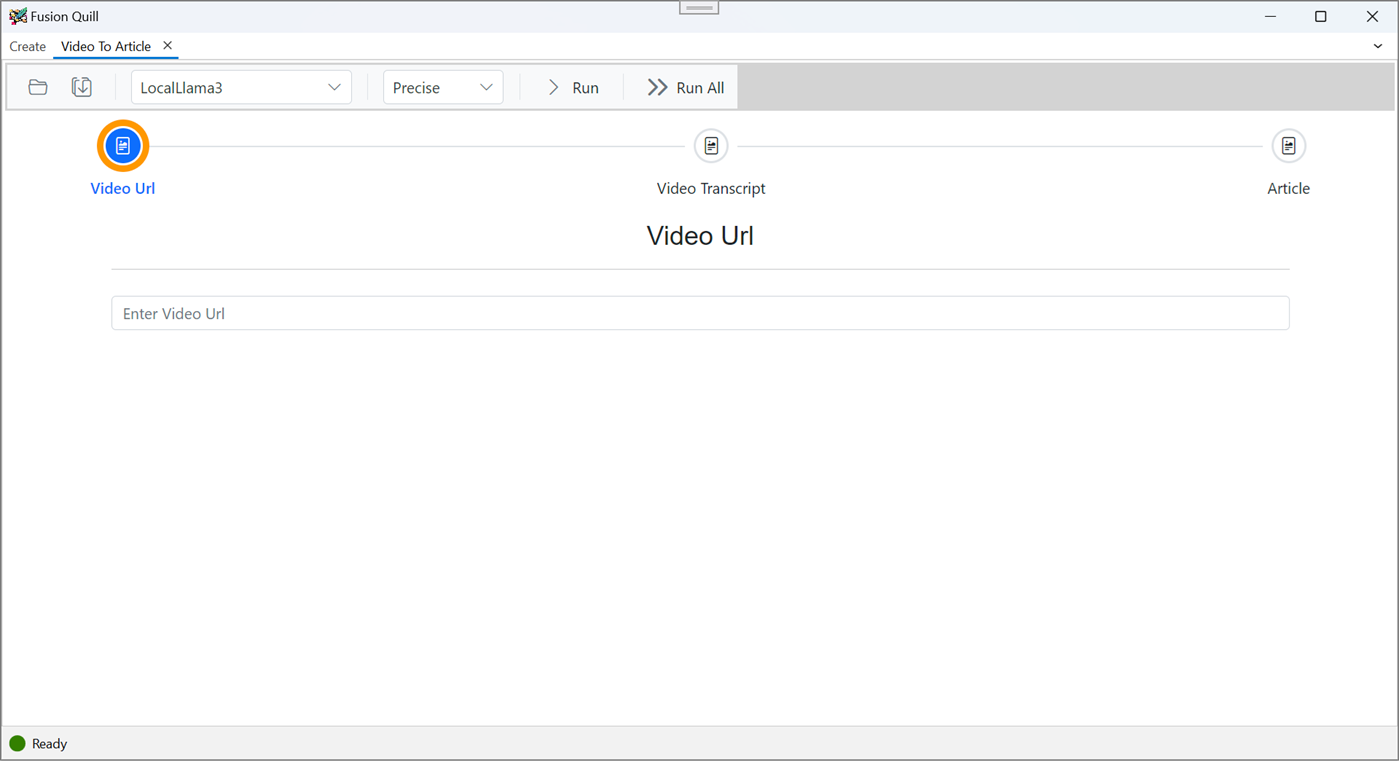1399x761 pixels.
Task: Expand the Precise mode dropdown
Action: [443, 87]
